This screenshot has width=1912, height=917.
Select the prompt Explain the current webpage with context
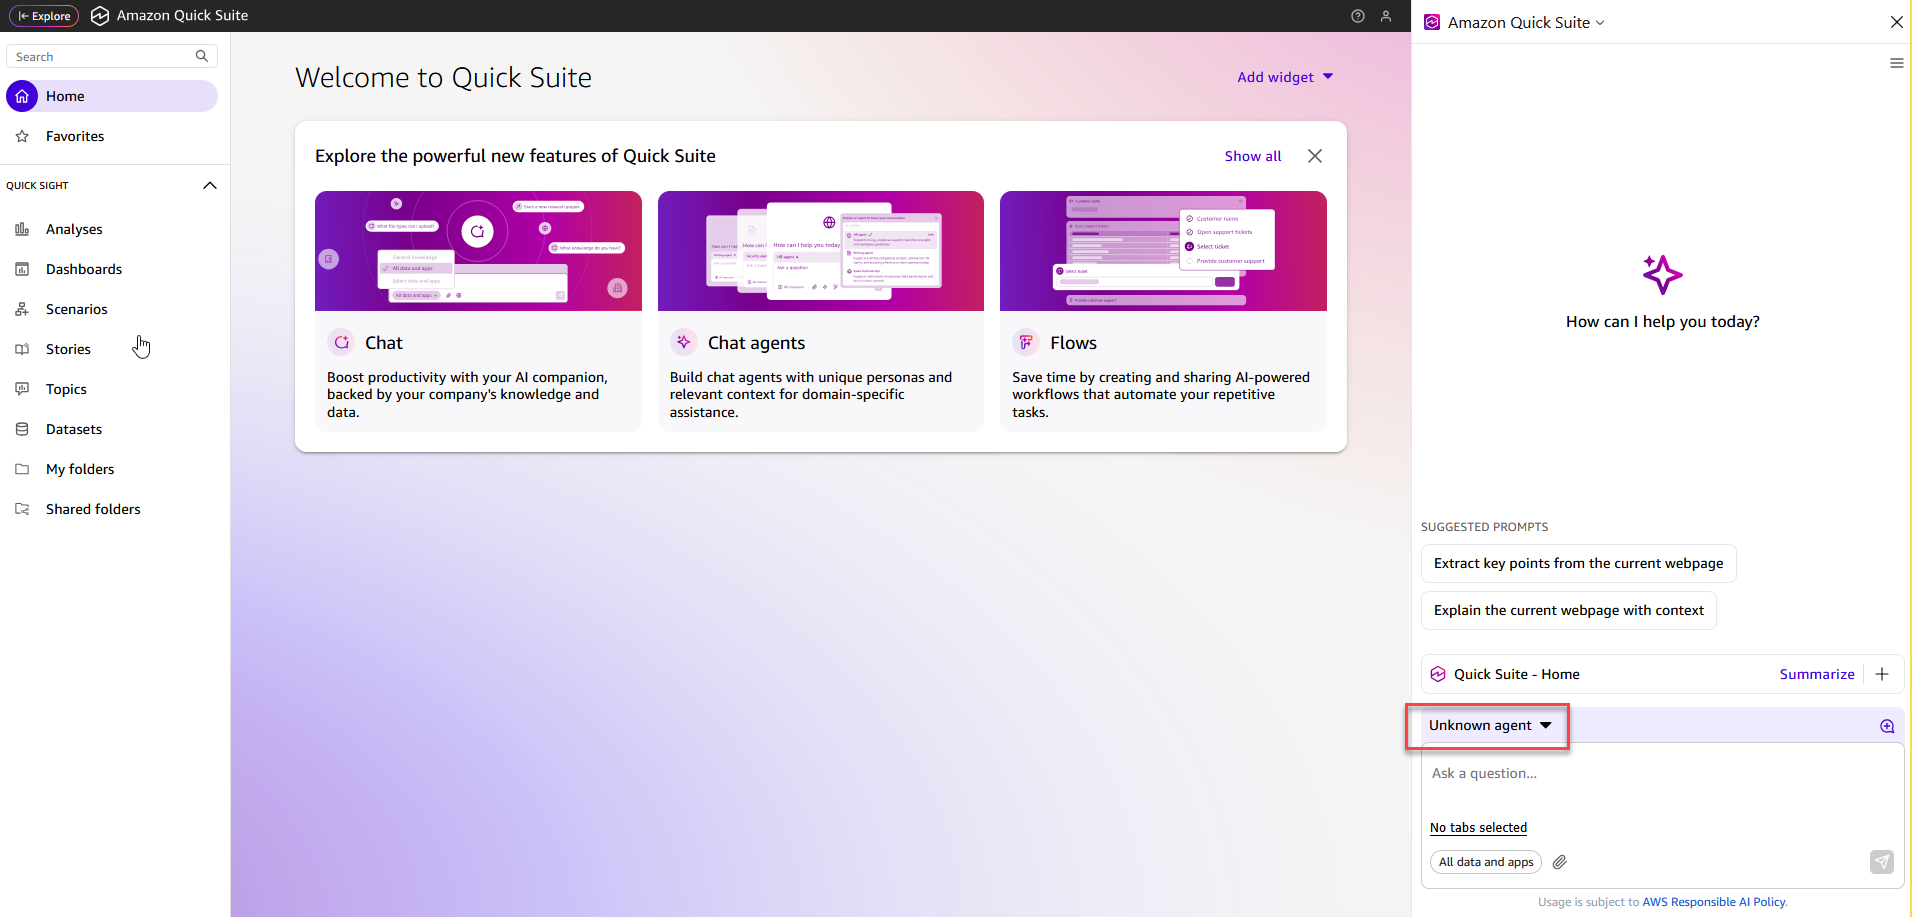(x=1569, y=611)
